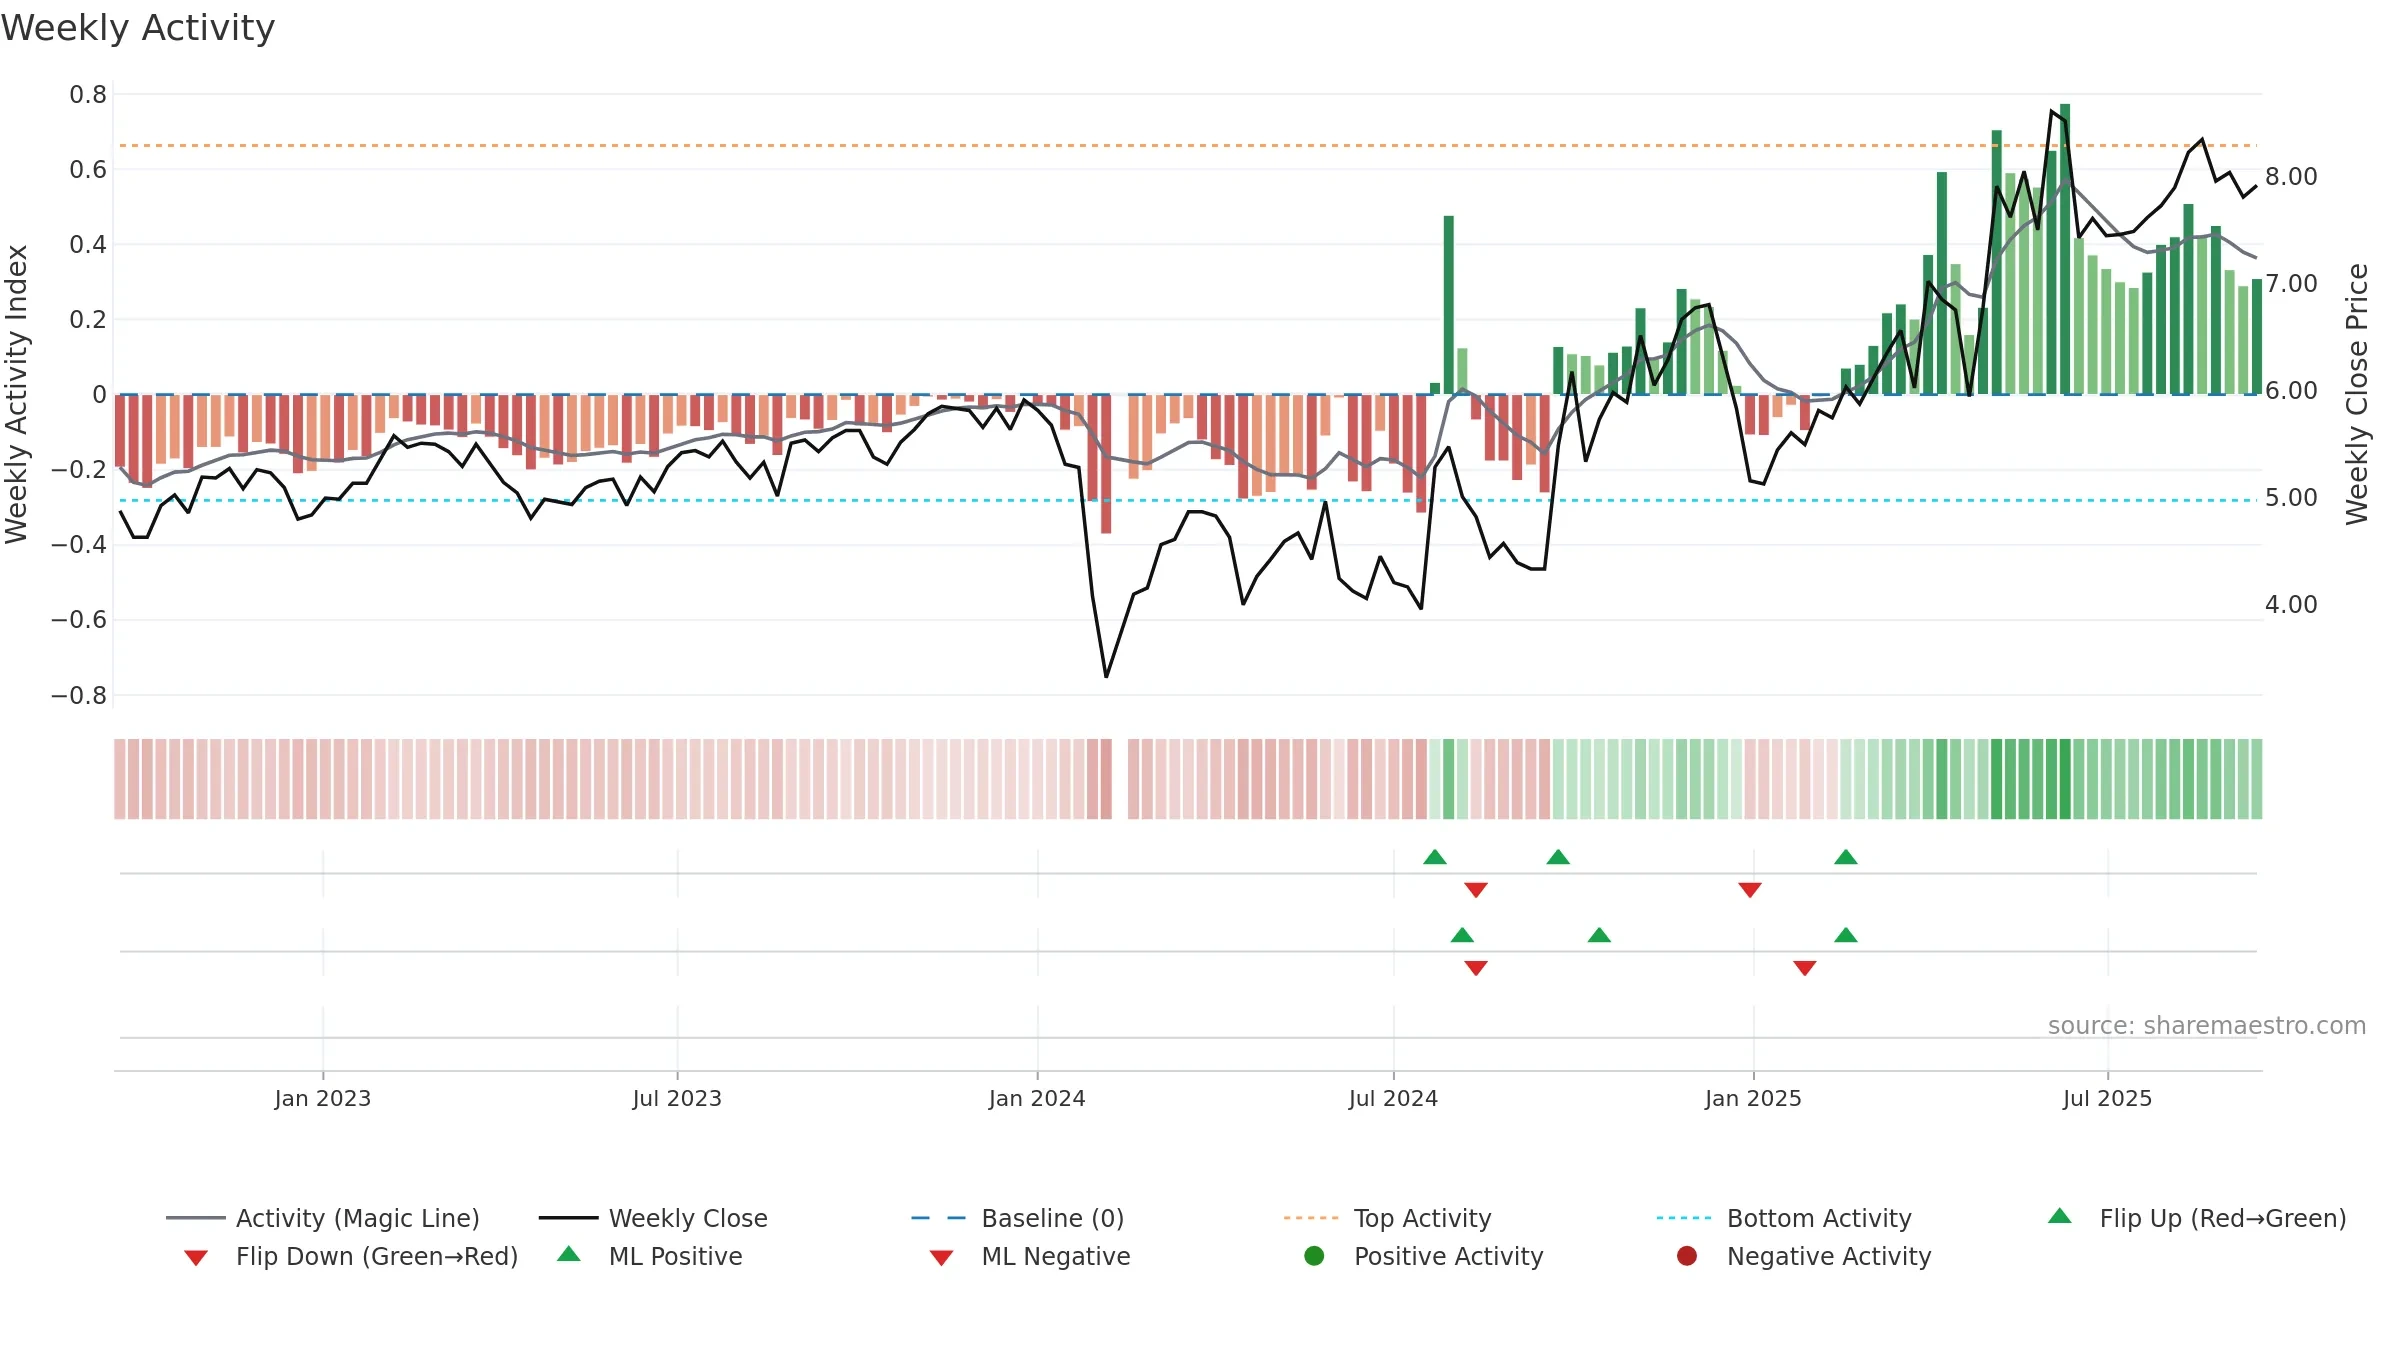Toggle the ML Negative legend entry
Image resolution: width=2400 pixels, height=1350 pixels.
pos(1030,1256)
